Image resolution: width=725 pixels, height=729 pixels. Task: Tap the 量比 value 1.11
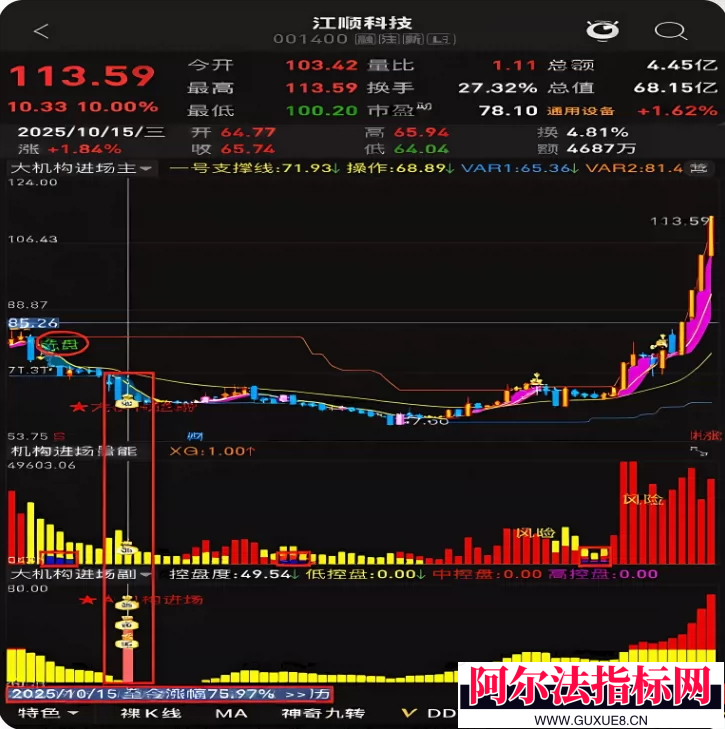[514, 65]
